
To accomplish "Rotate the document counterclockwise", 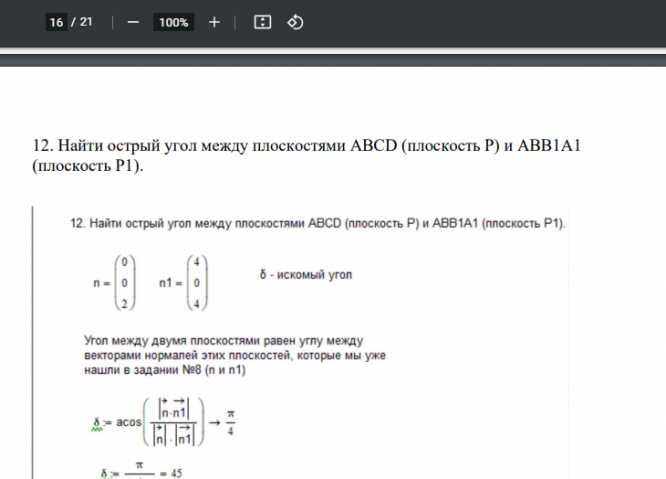I will click(x=295, y=22).
